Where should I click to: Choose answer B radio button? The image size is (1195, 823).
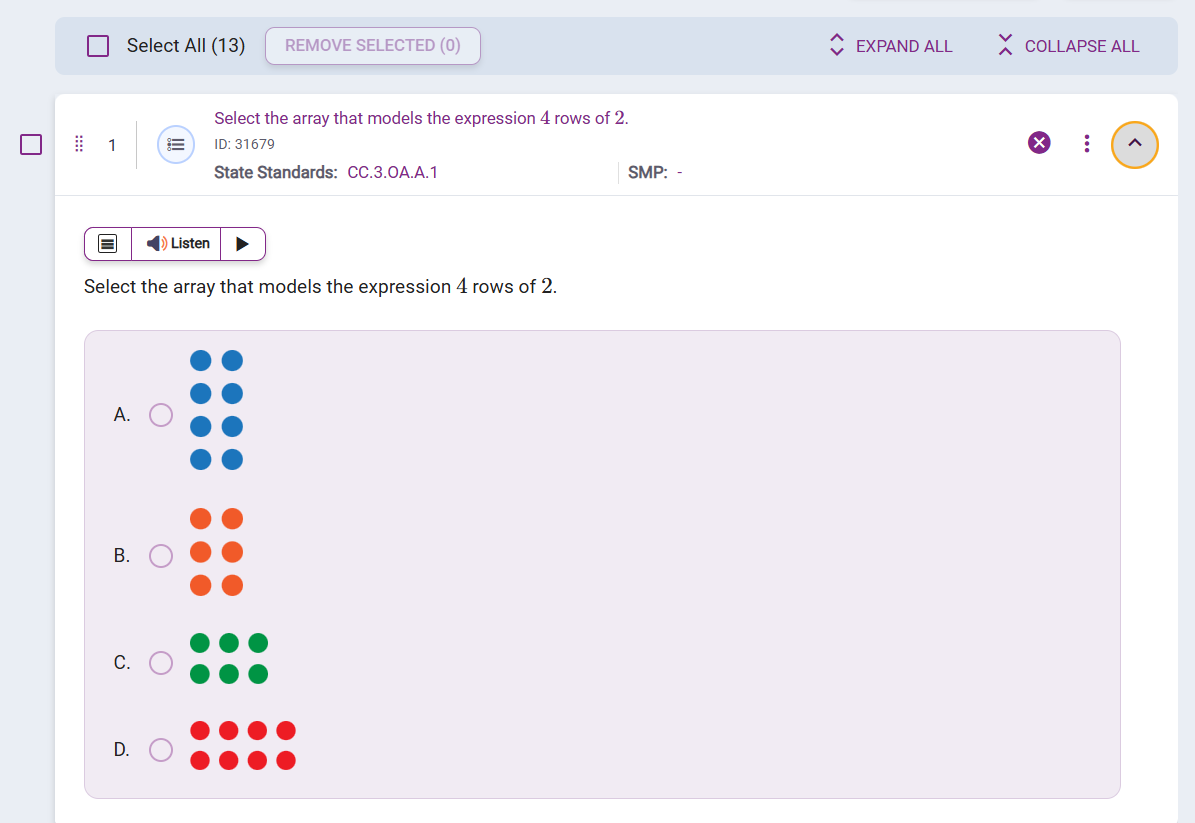click(160, 555)
